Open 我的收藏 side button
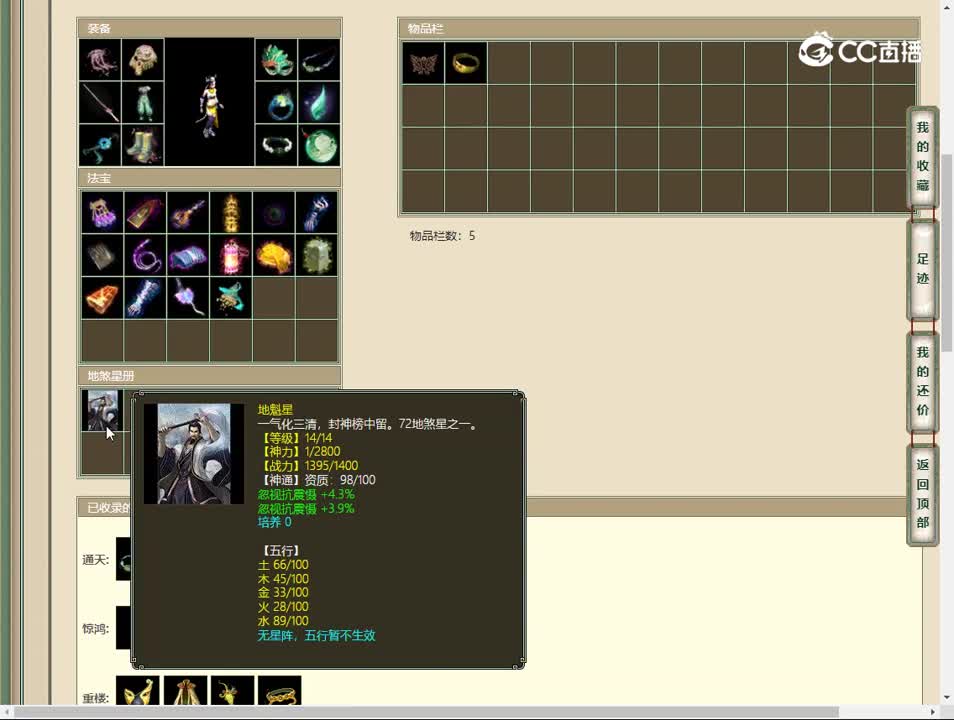The image size is (954, 720). pos(922,157)
